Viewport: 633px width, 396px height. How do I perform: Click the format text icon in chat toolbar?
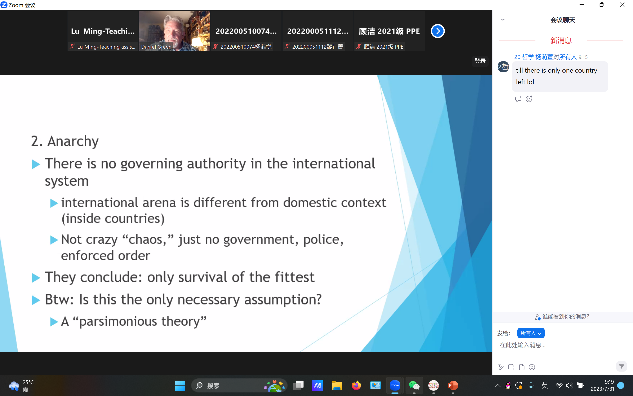[501, 367]
